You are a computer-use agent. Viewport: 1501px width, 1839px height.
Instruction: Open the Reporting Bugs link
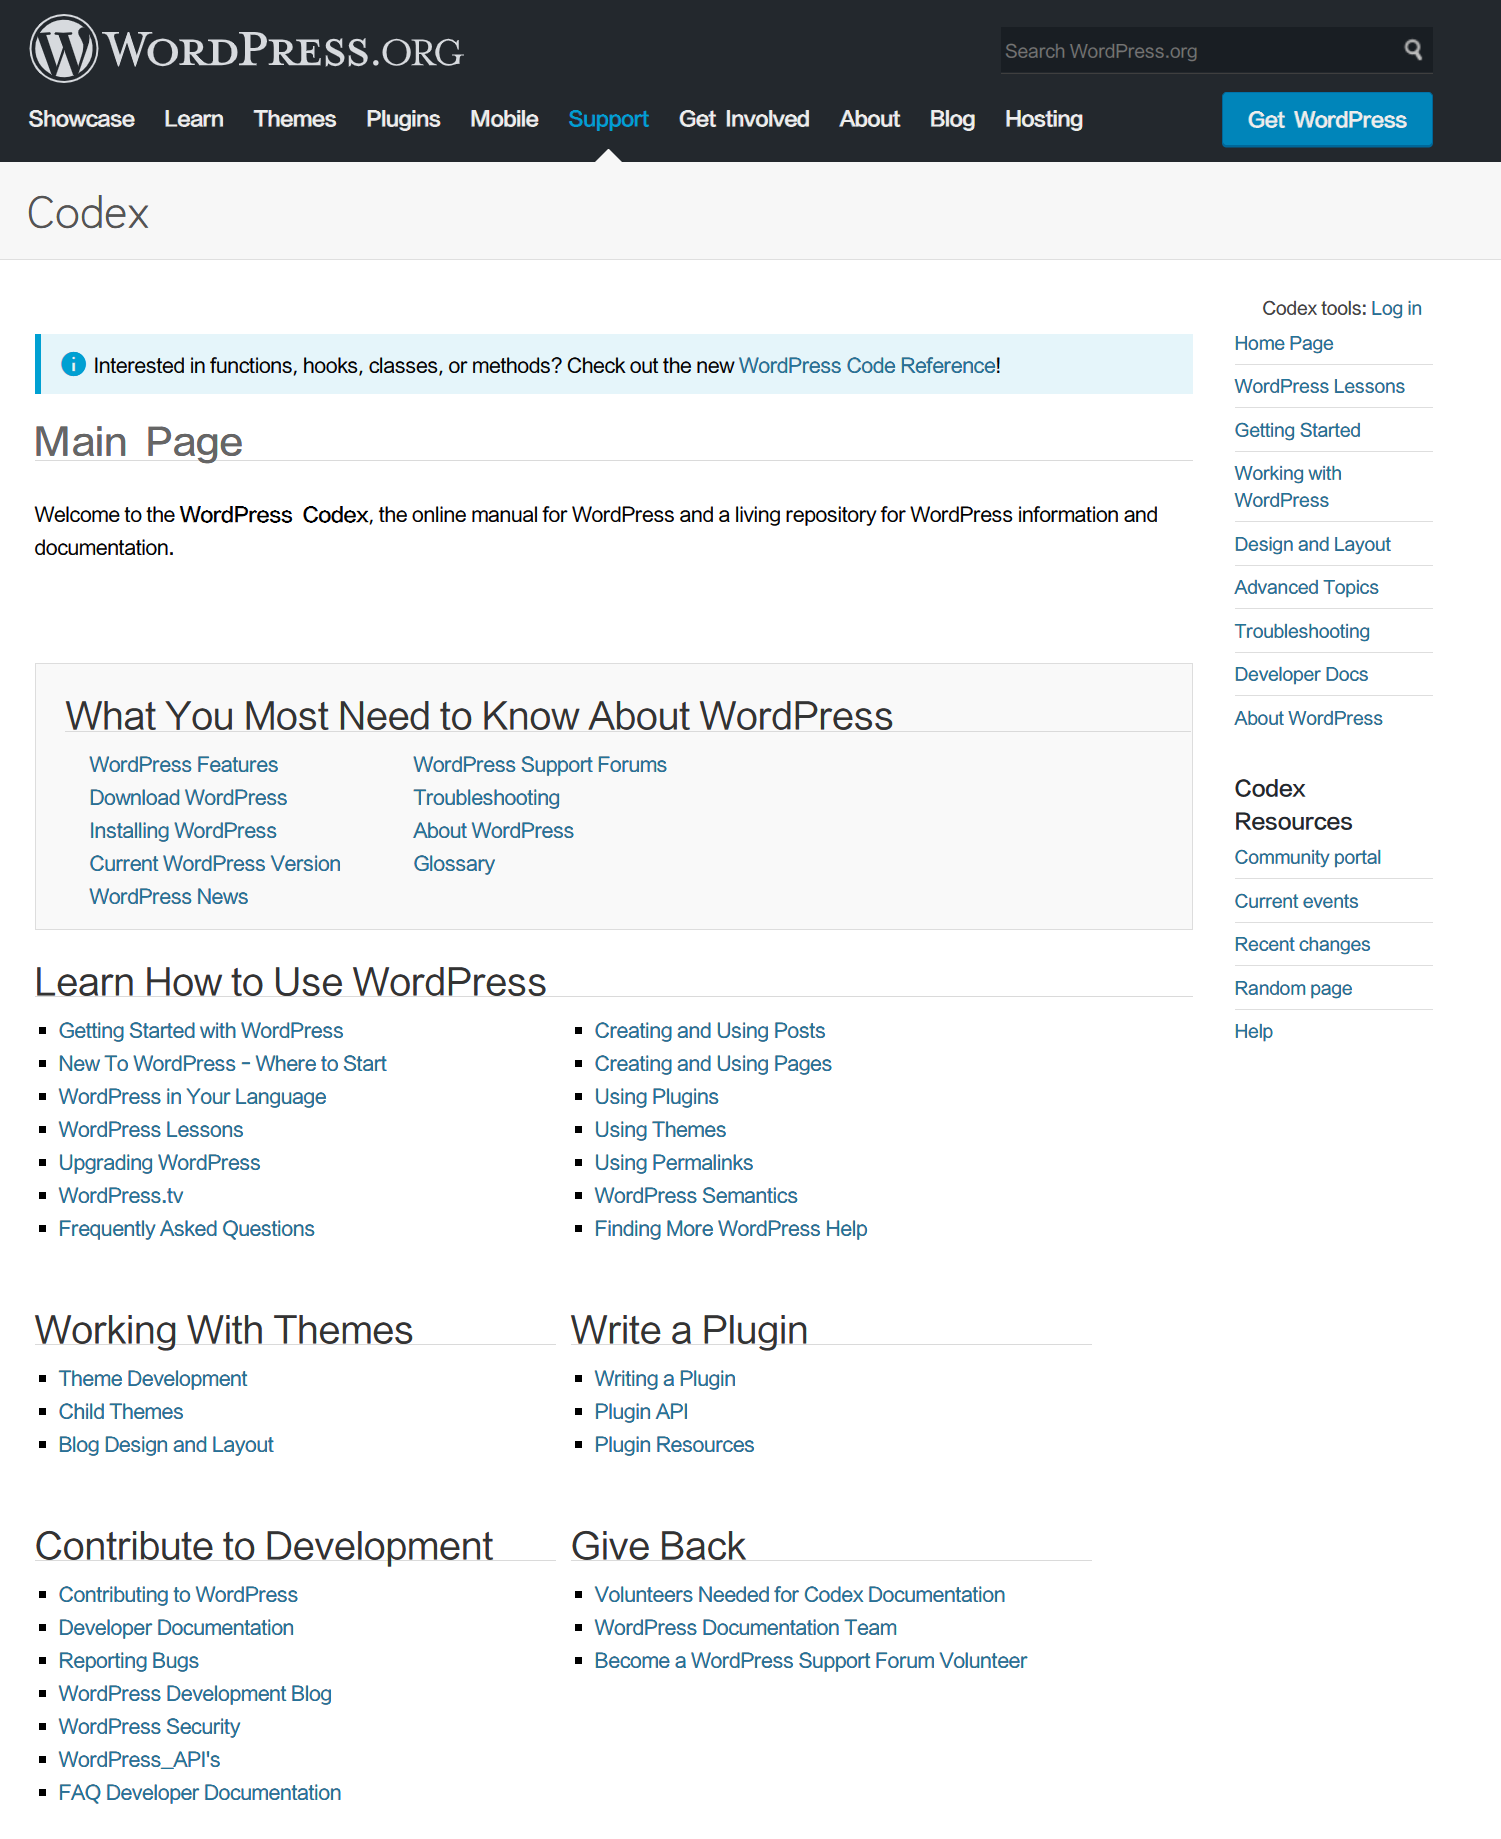[129, 1661]
